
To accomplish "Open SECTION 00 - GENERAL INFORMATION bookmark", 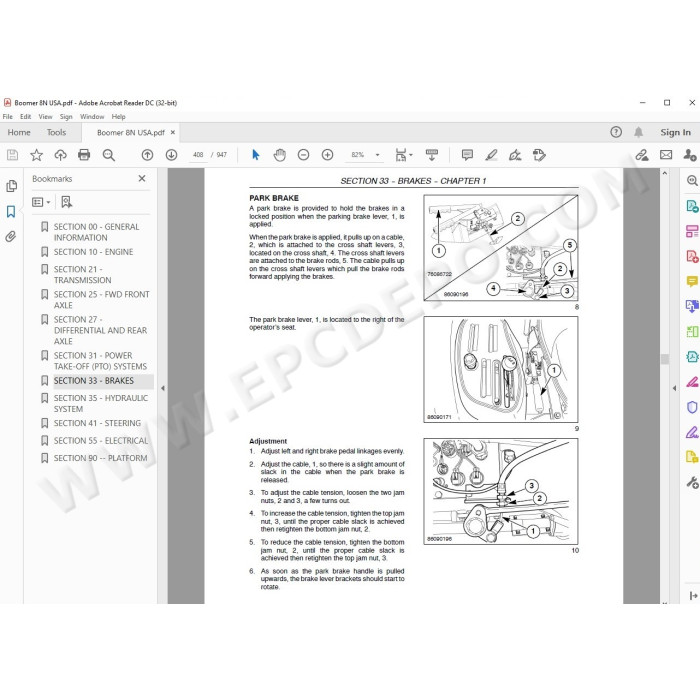I will click(96, 232).
